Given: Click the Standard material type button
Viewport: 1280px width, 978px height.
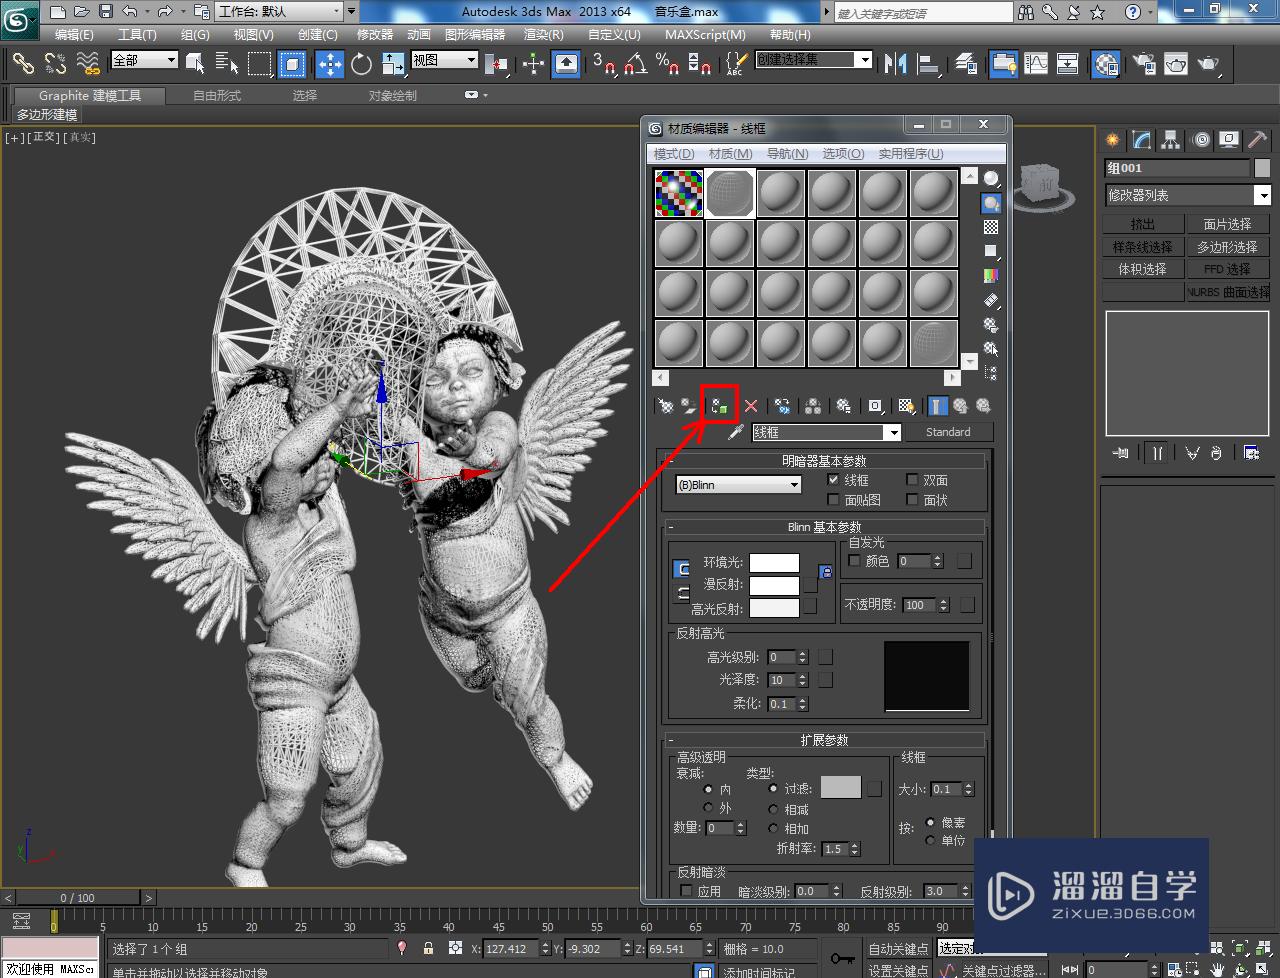Looking at the screenshot, I should pos(948,432).
